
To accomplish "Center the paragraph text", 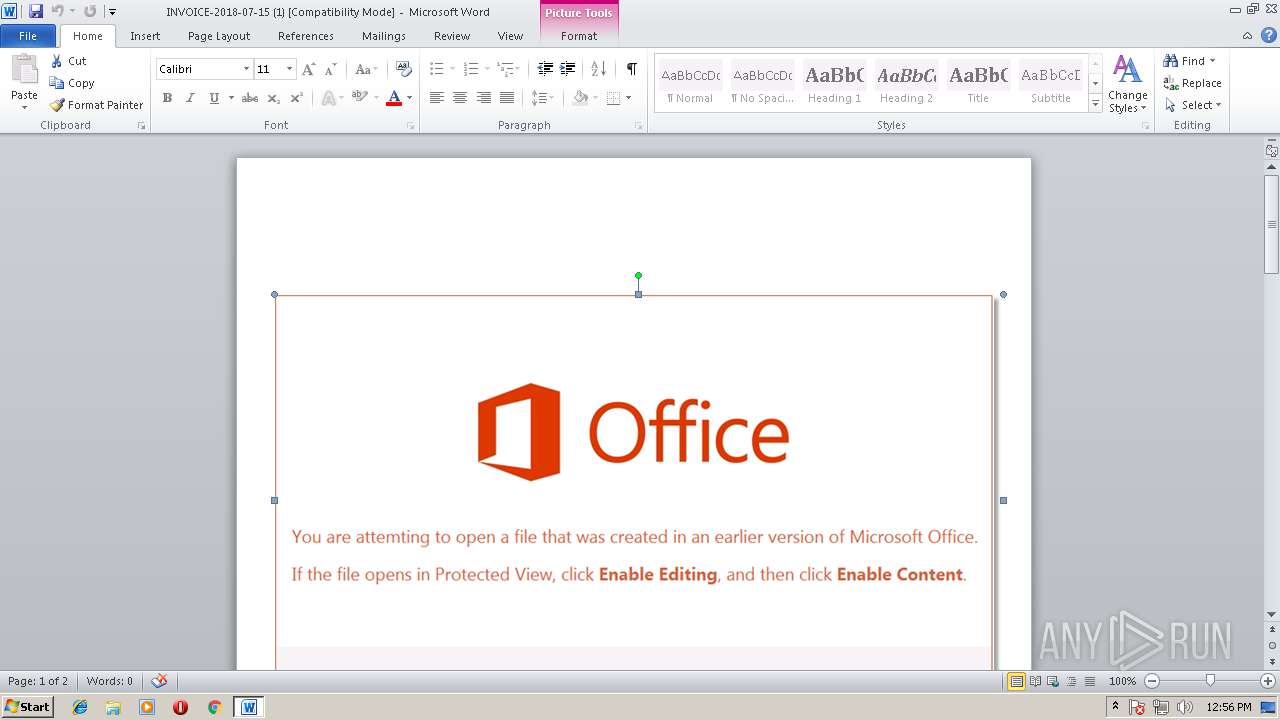I will tap(460, 98).
